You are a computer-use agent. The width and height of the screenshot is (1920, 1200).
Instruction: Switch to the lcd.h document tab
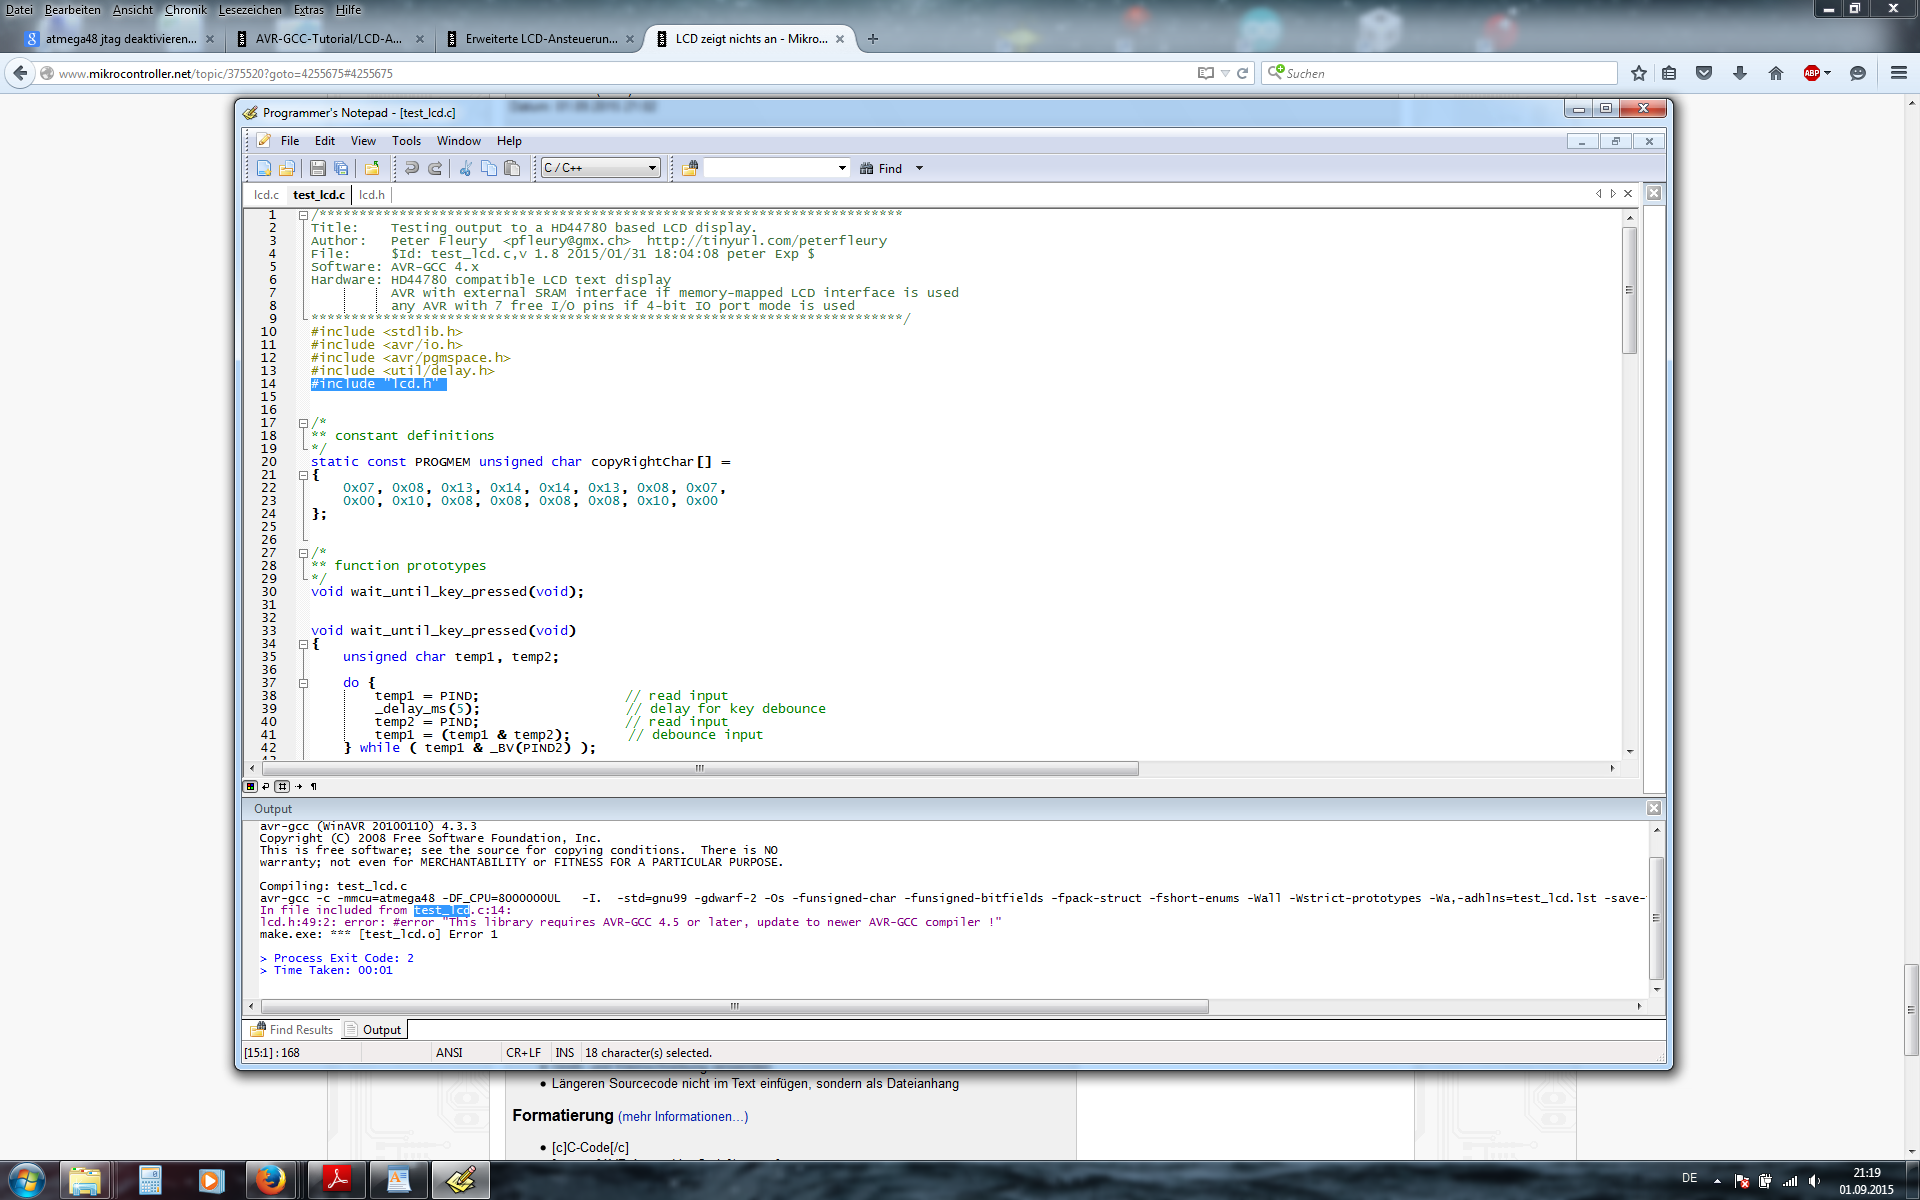[x=372, y=195]
